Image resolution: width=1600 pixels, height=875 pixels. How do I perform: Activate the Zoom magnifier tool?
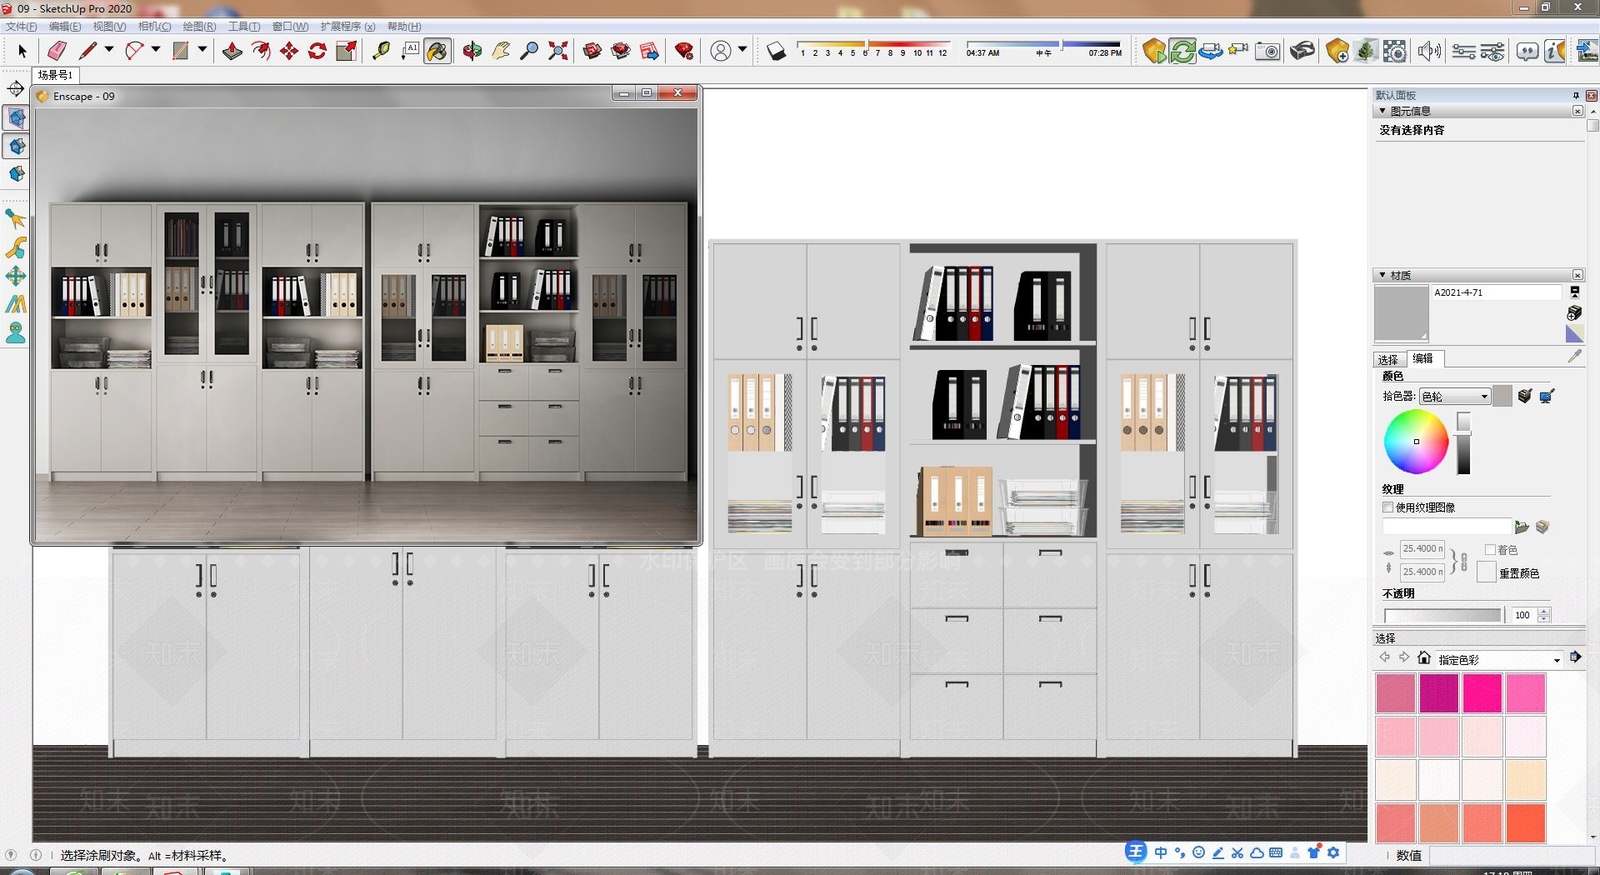click(530, 51)
